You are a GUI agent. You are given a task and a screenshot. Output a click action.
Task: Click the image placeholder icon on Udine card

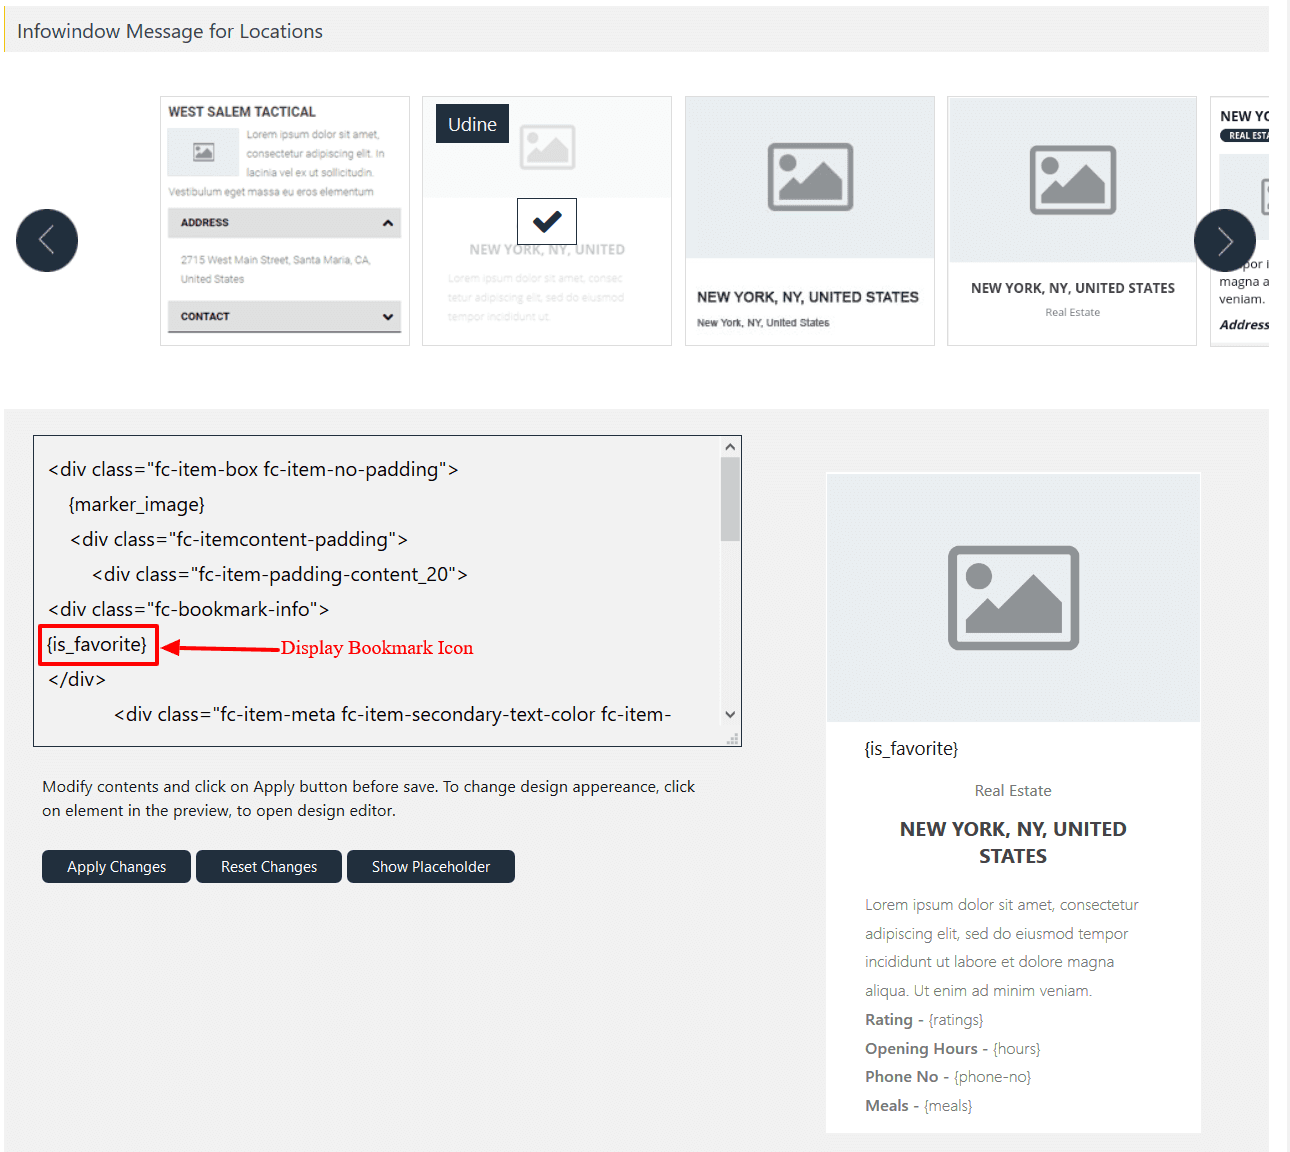[548, 146]
